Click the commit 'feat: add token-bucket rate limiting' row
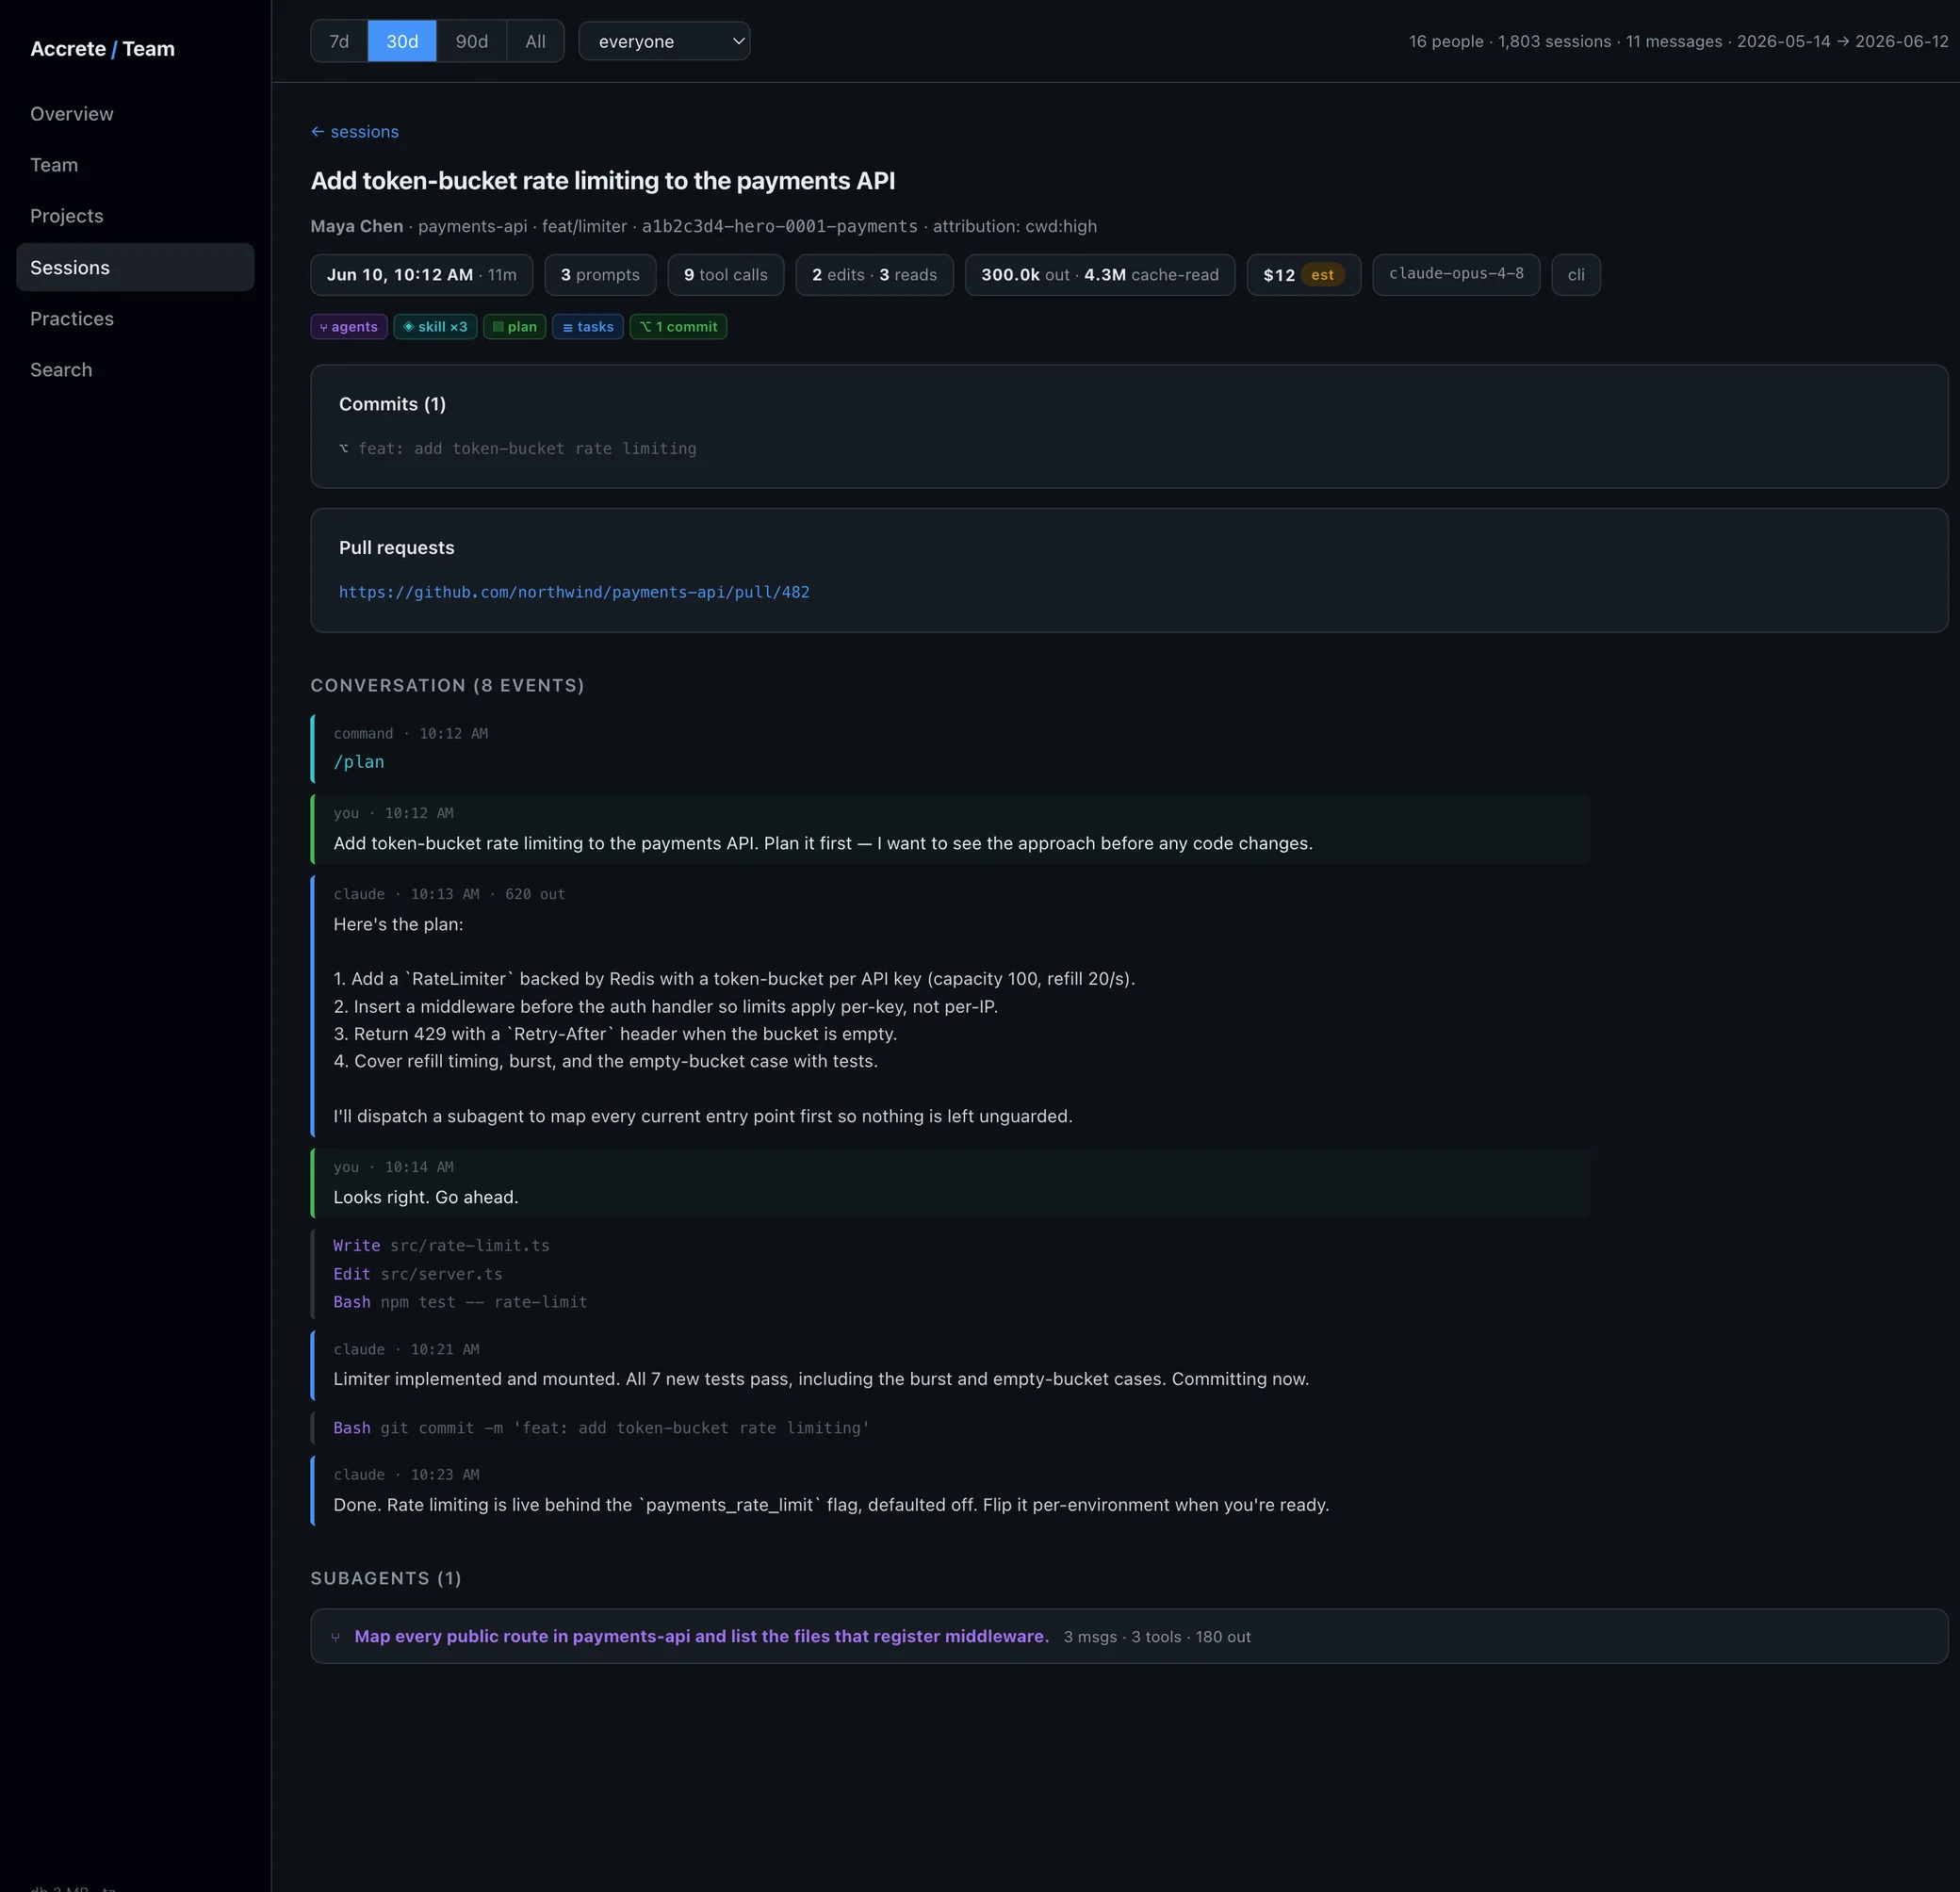Screen dimensions: 1960x1892 tap(517, 449)
